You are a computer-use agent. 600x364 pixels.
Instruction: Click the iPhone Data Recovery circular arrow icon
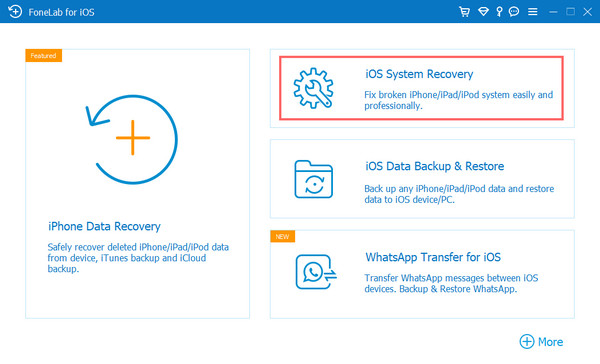coord(132,139)
